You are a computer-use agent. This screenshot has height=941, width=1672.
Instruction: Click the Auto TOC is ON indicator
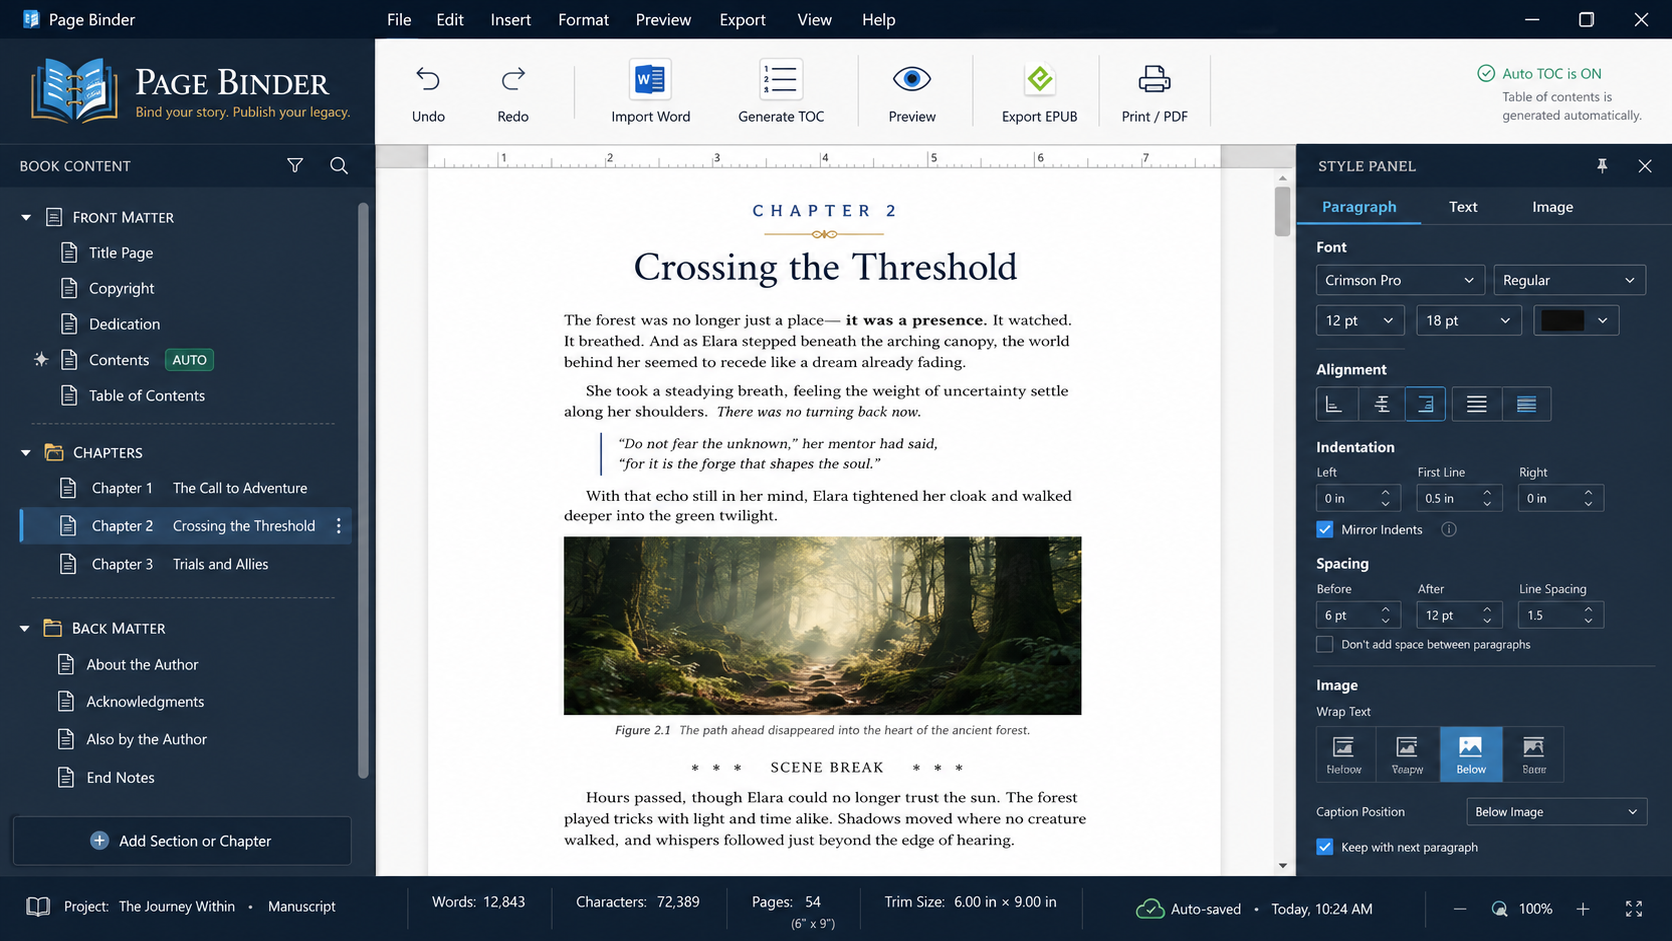(1539, 73)
